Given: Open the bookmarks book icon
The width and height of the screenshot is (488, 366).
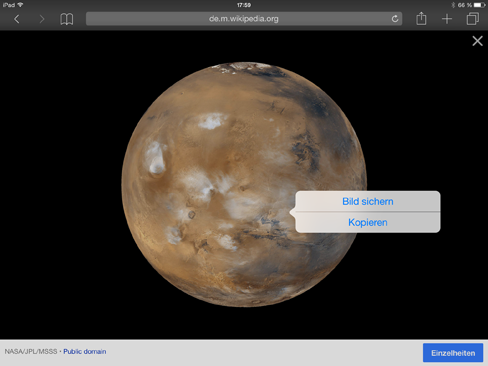Looking at the screenshot, I should point(67,19).
